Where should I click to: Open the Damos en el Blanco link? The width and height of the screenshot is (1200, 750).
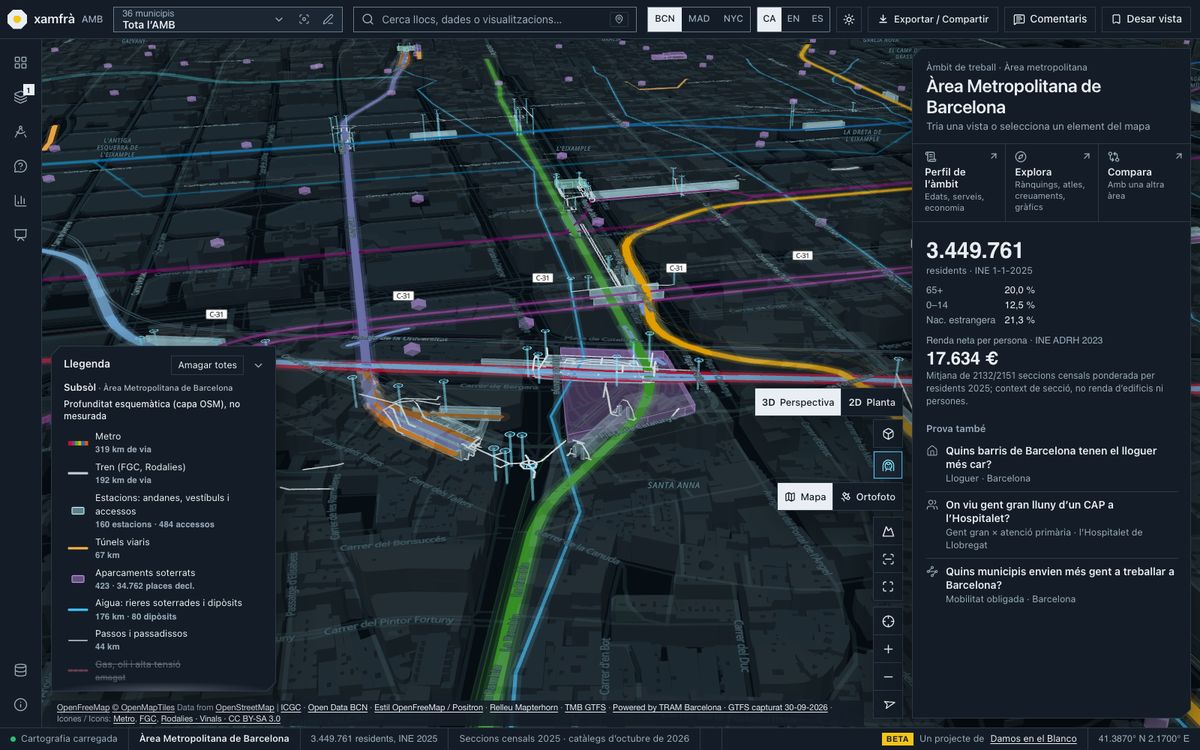[x=1033, y=739]
